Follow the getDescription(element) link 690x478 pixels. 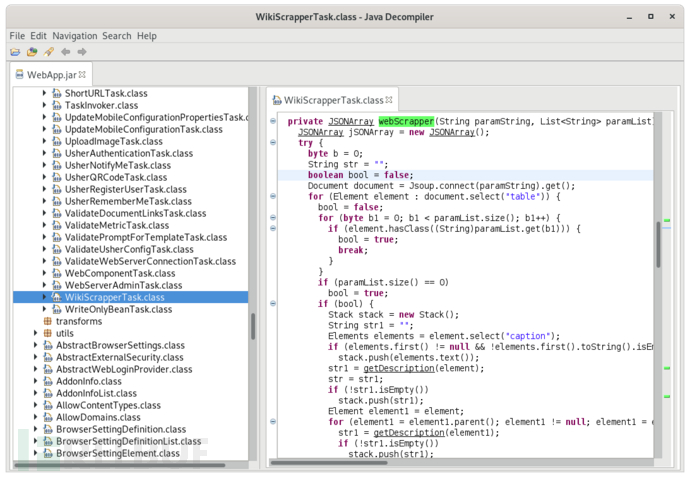(399, 368)
